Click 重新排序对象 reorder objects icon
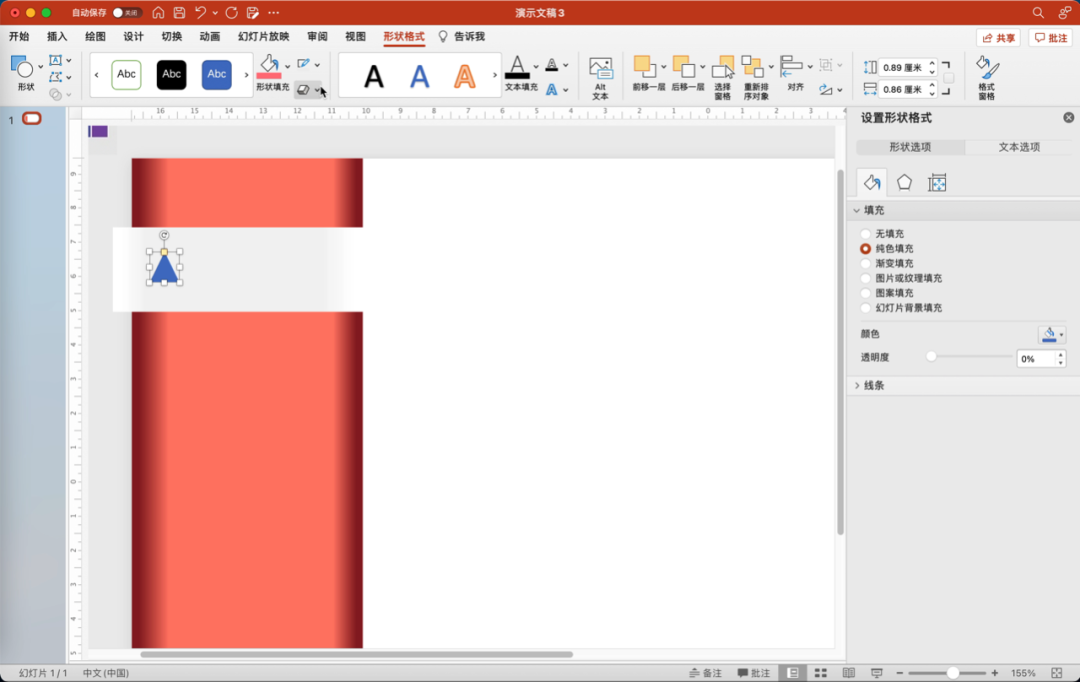The height and width of the screenshot is (682, 1080). click(752, 68)
